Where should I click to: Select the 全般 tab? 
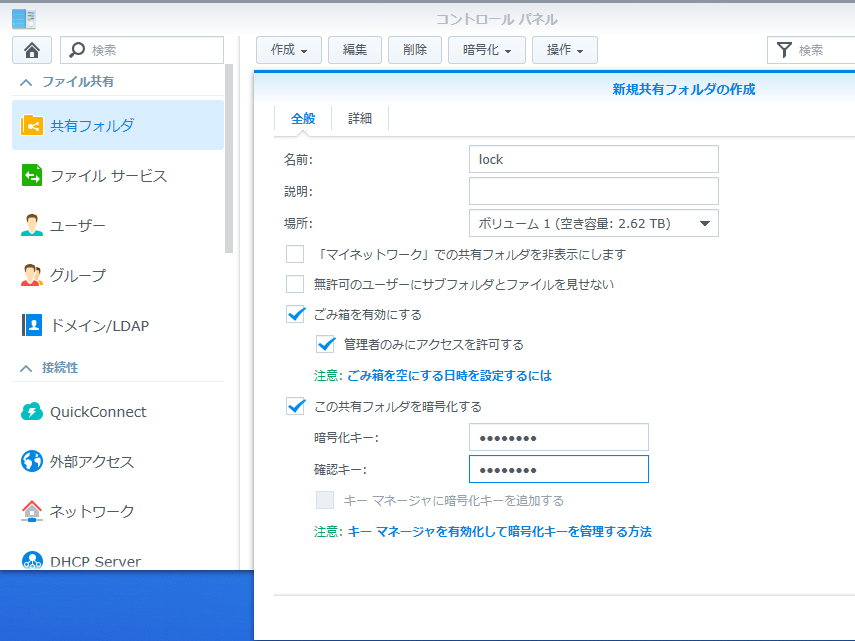303,118
